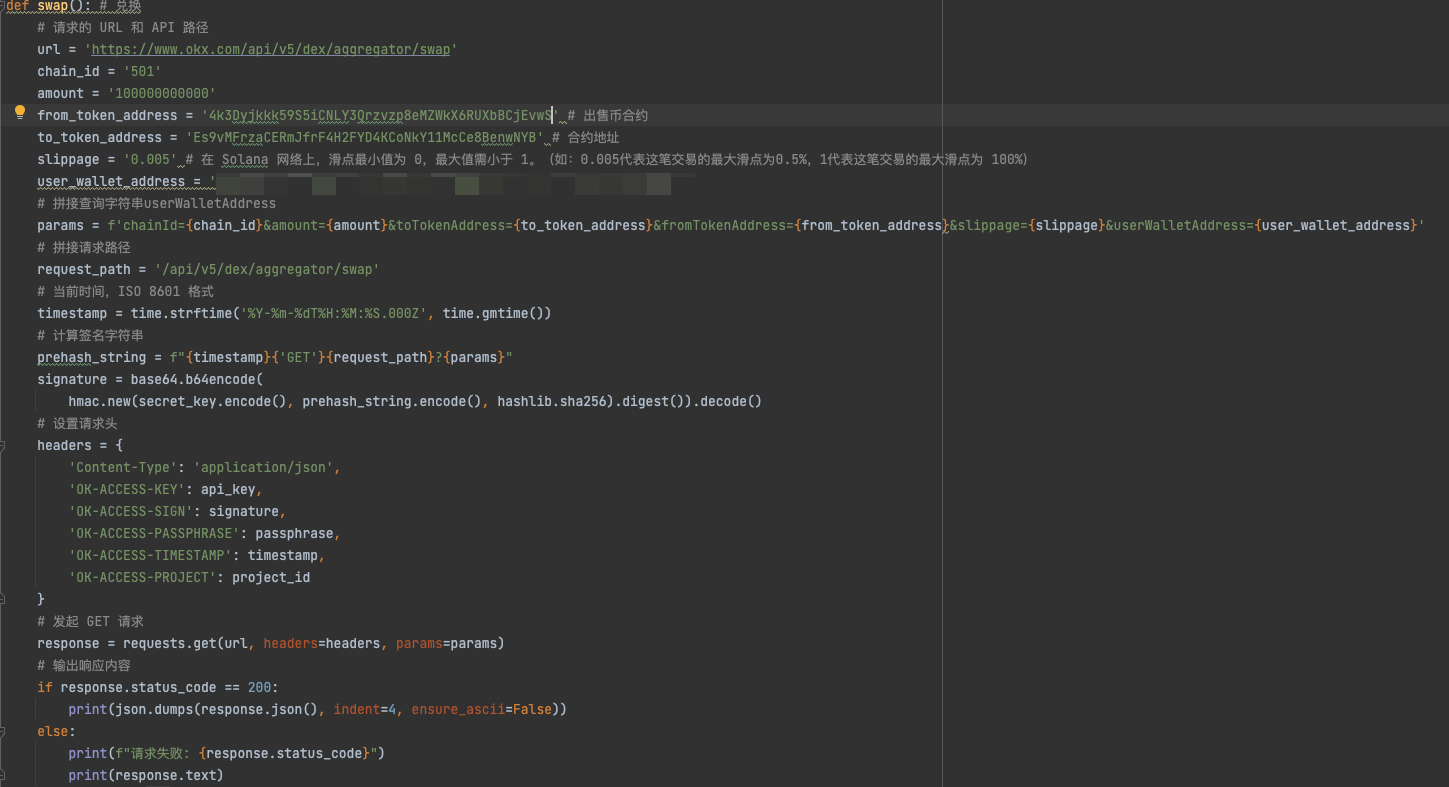Screen dimensions: 1449x787
Task: Click the hmac.new call
Action: (99, 401)
